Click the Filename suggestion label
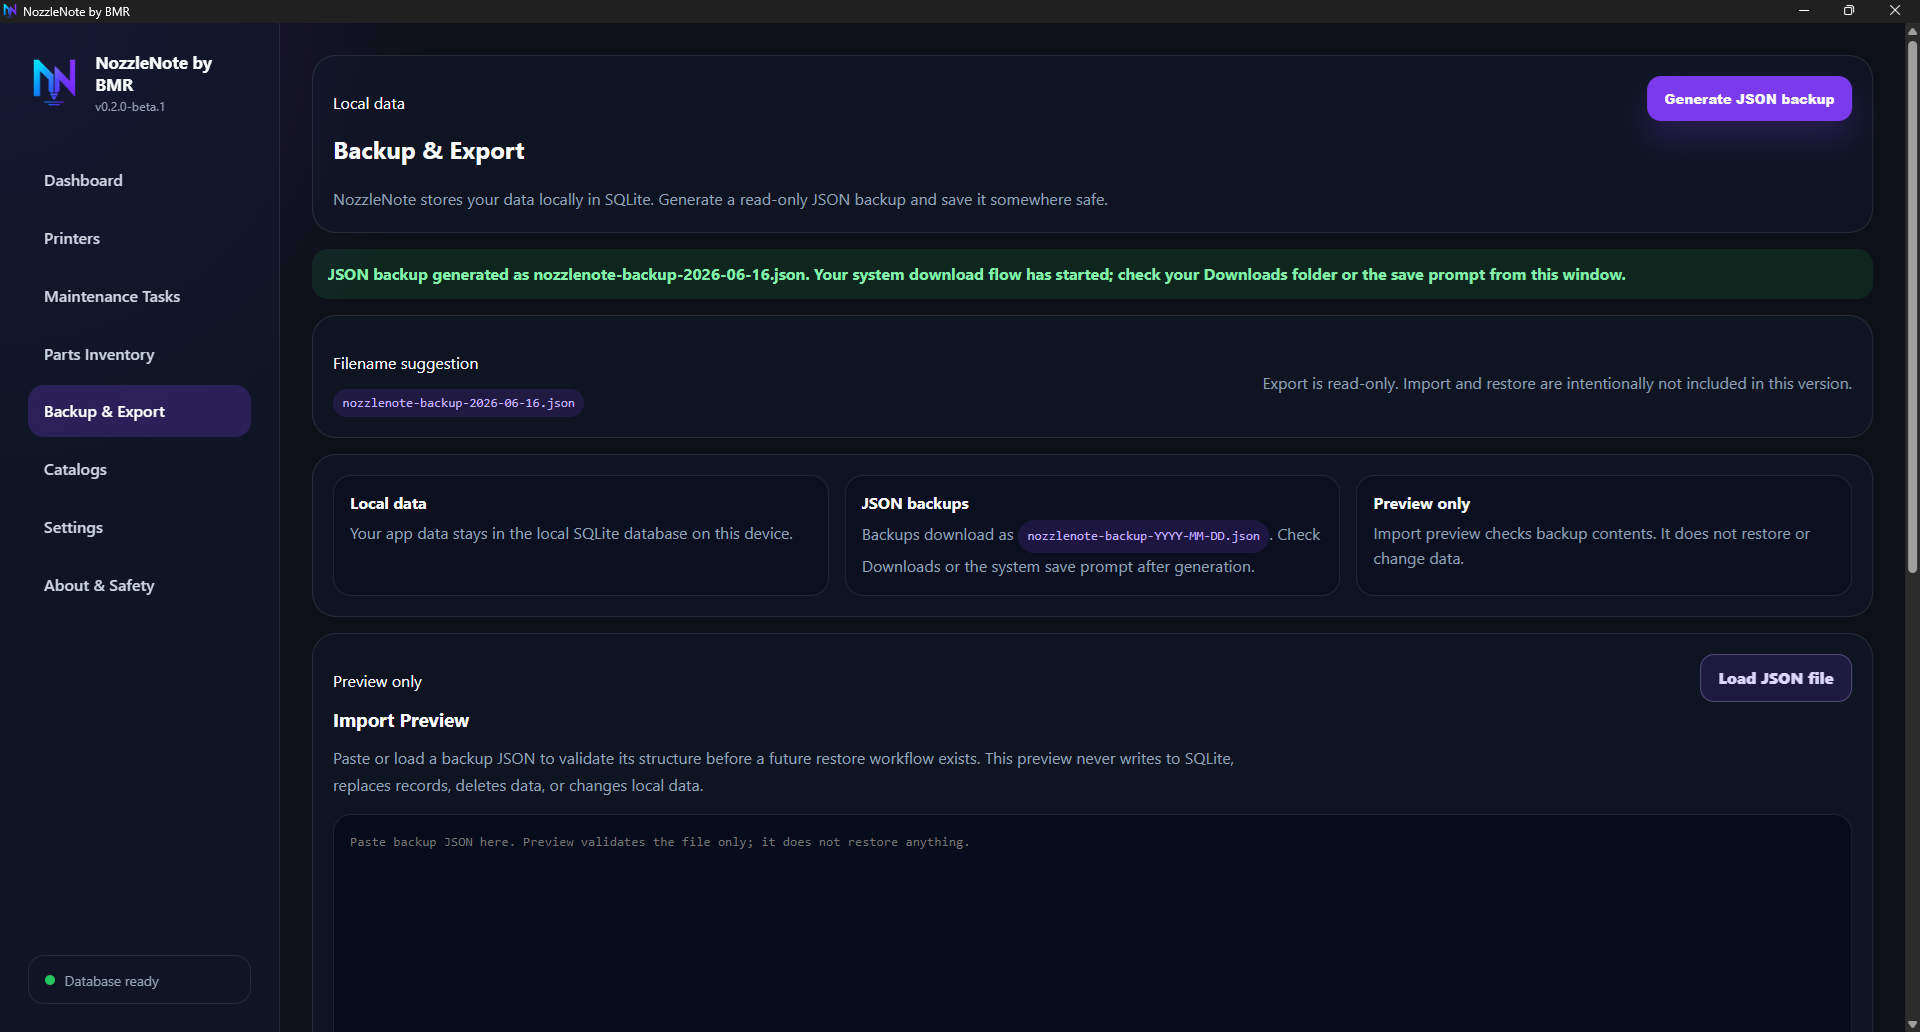Screen dimensions: 1920x1032 [405, 363]
